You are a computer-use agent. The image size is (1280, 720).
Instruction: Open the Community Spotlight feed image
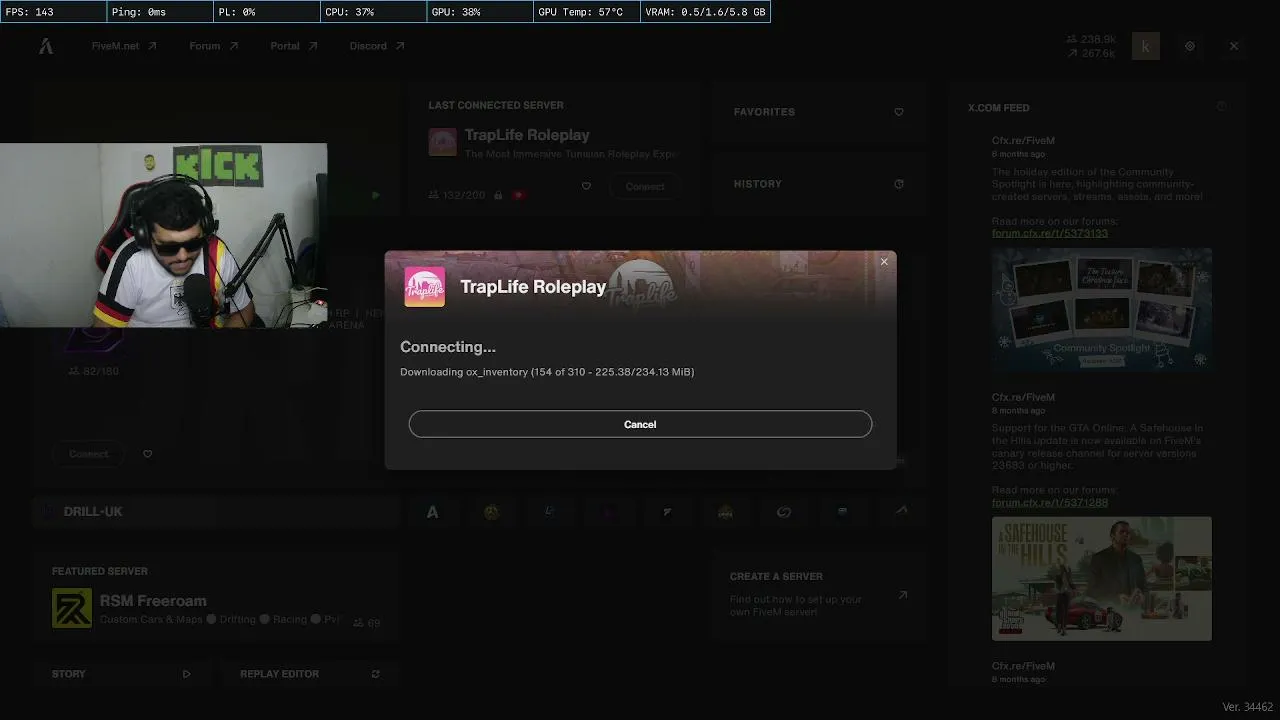point(1102,310)
